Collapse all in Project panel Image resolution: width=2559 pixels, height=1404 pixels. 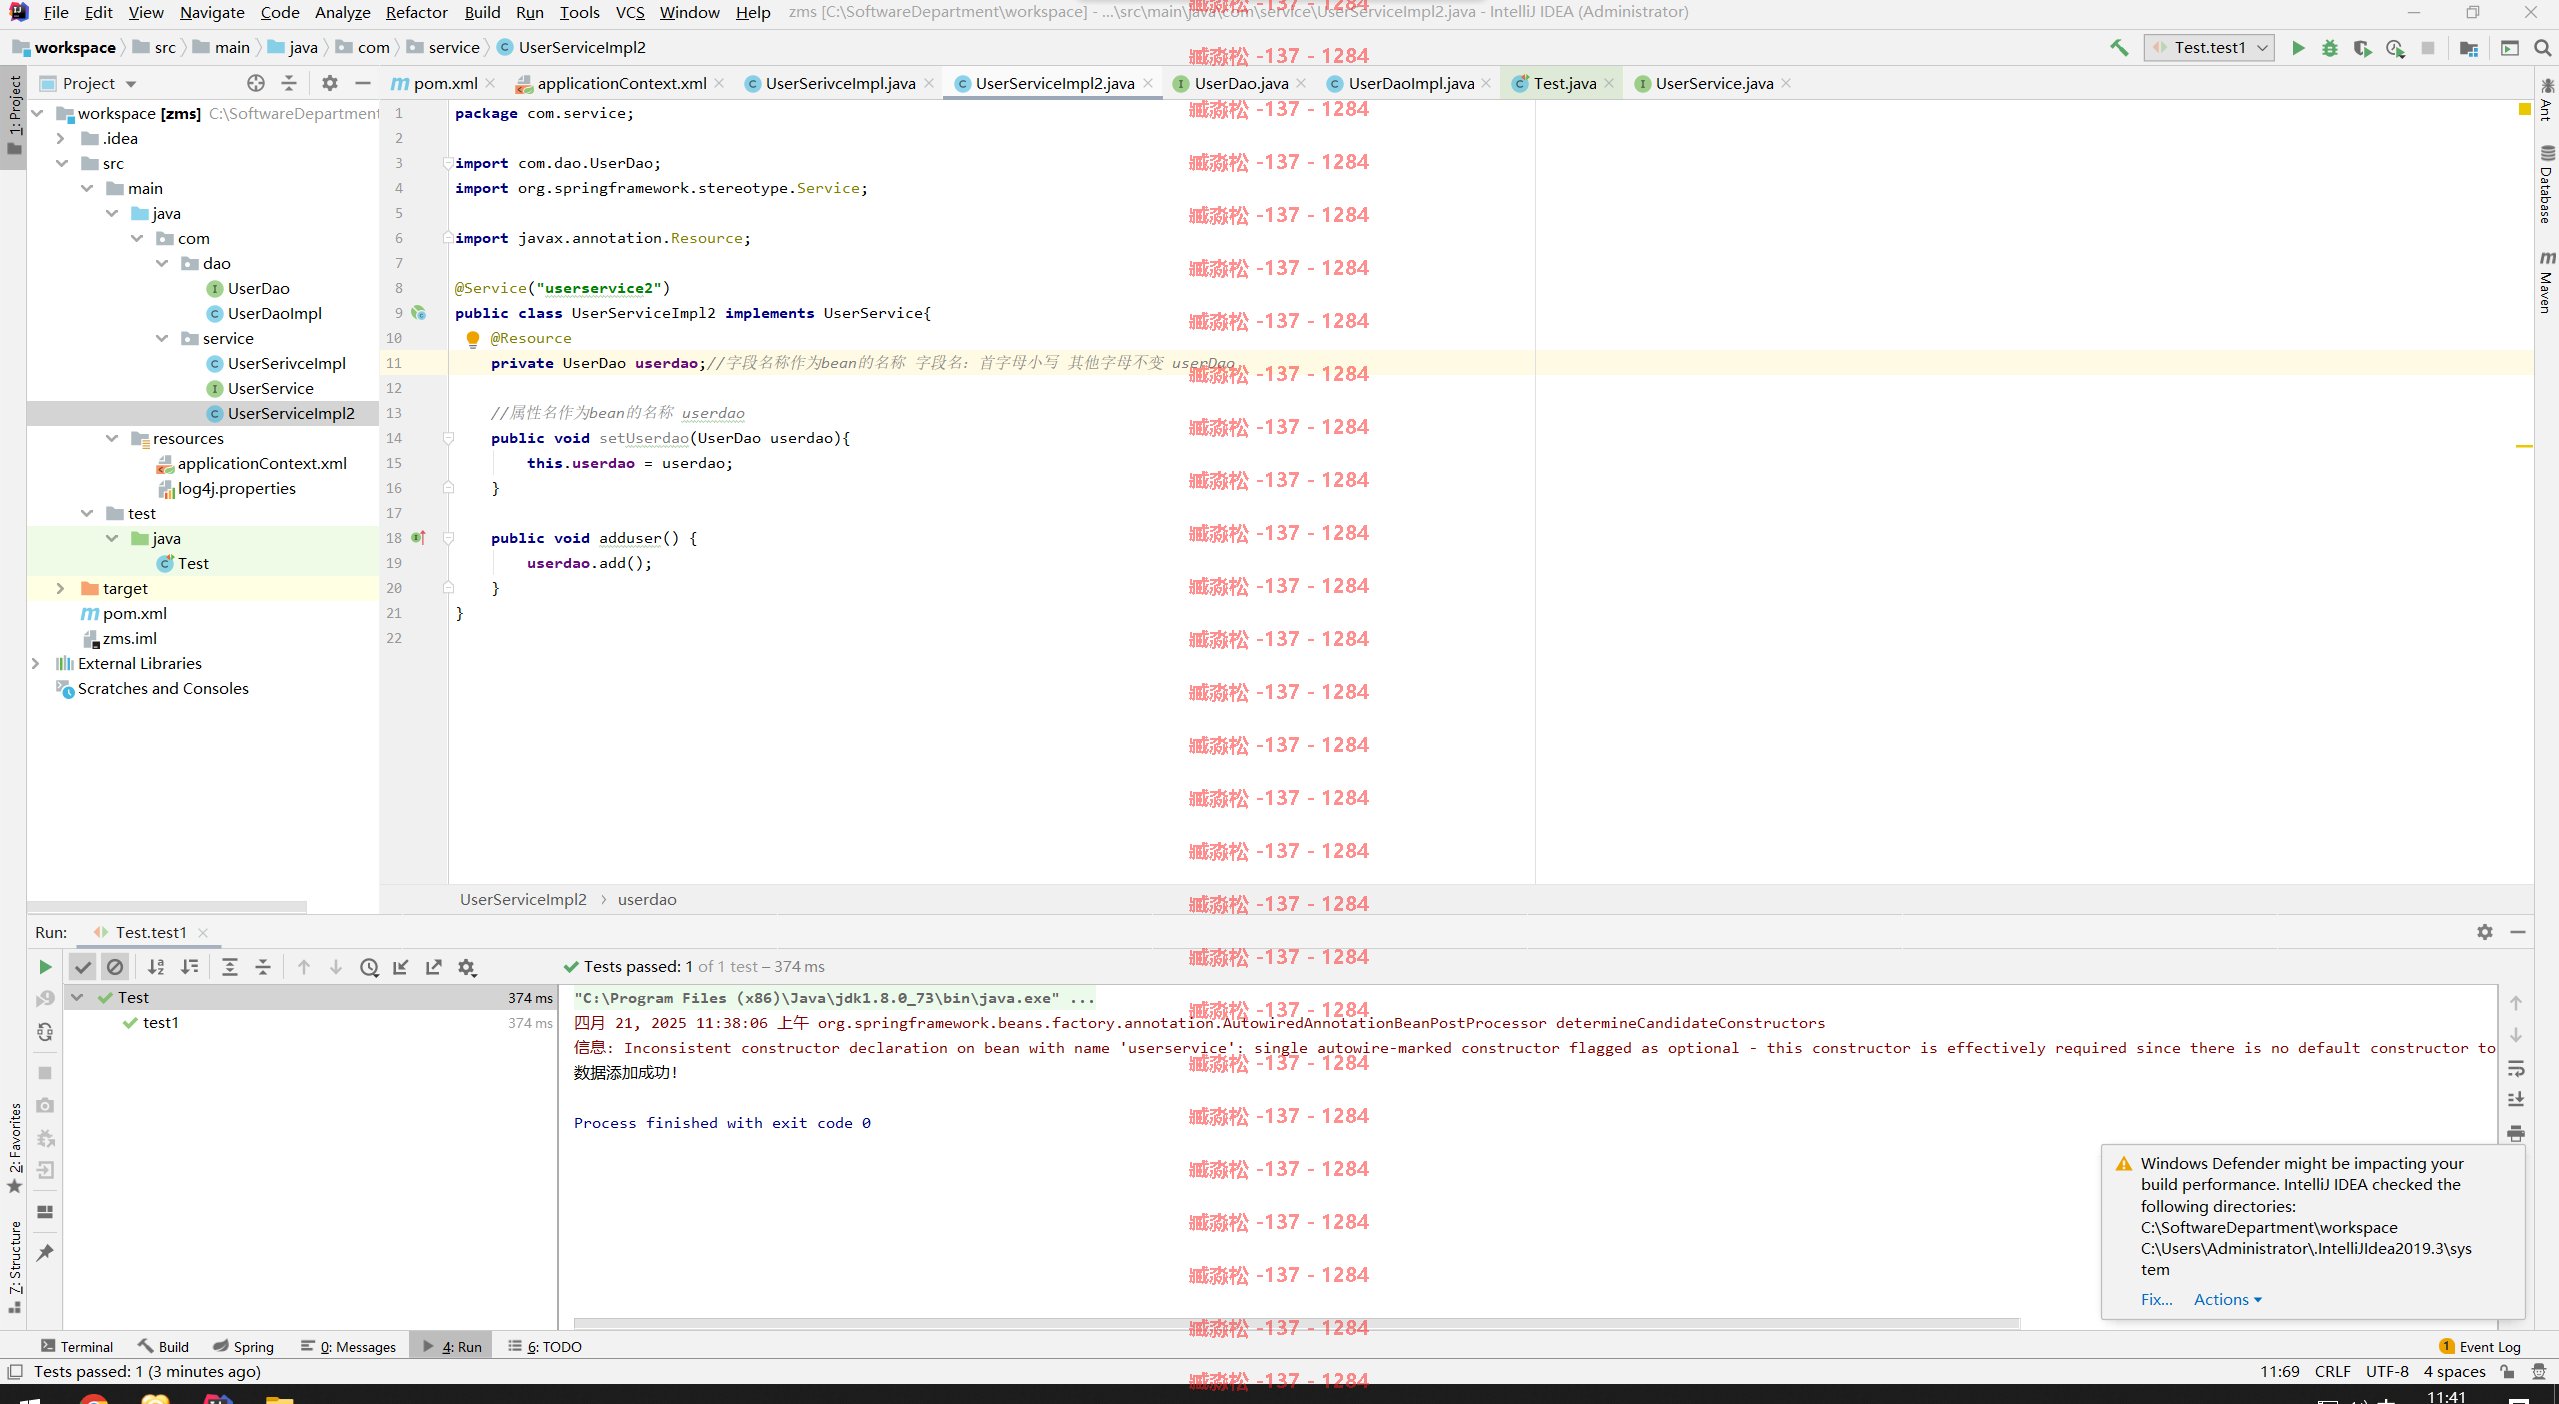[289, 83]
